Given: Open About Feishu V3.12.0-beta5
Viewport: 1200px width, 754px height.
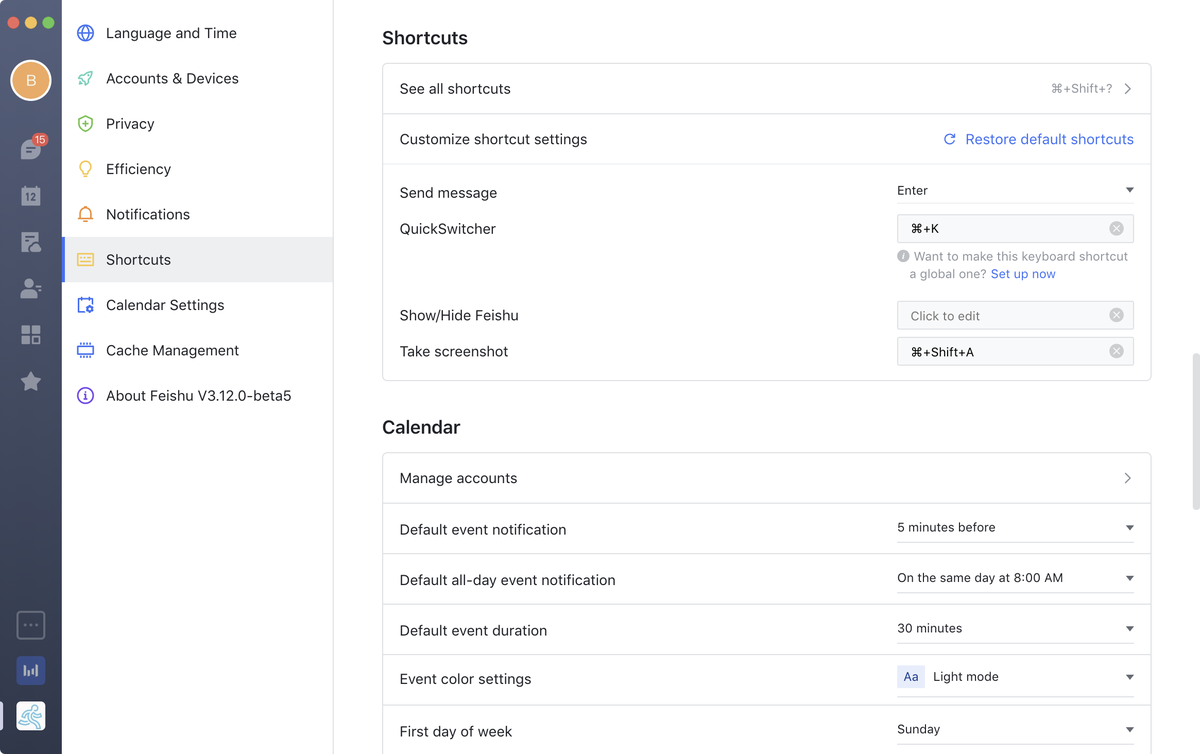Looking at the screenshot, I should (x=197, y=396).
